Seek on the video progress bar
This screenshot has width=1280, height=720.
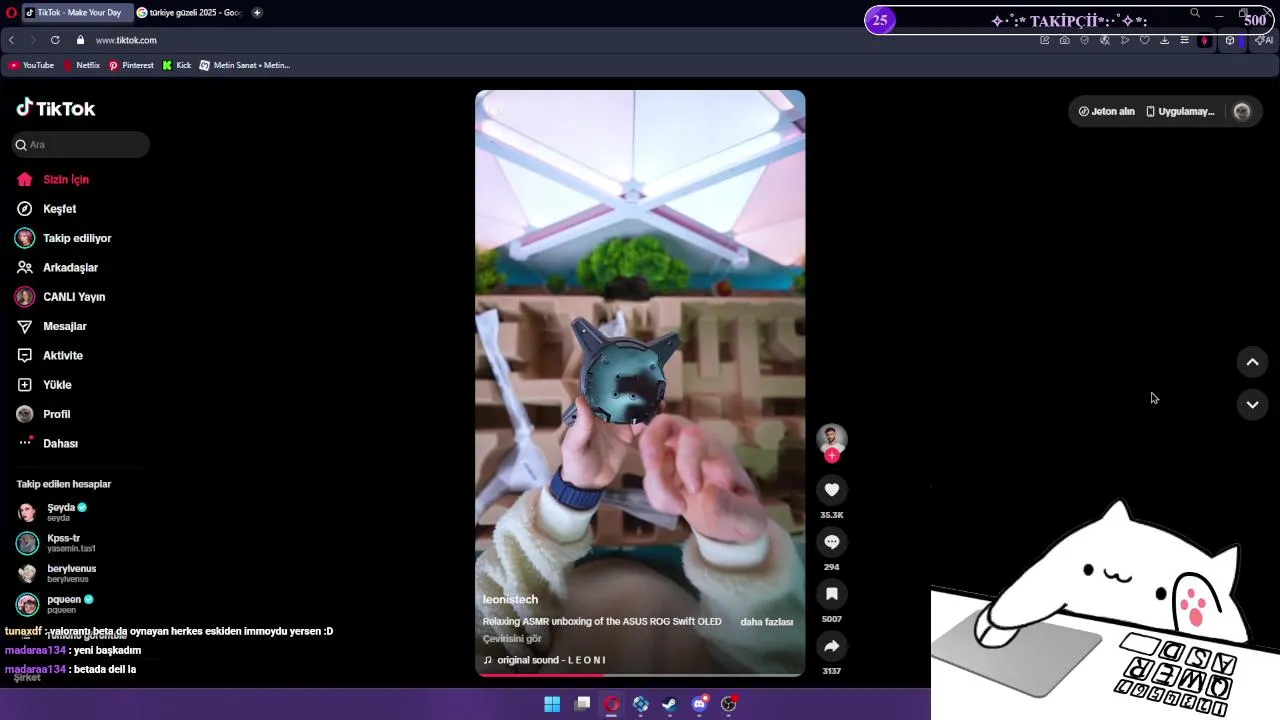(640, 675)
